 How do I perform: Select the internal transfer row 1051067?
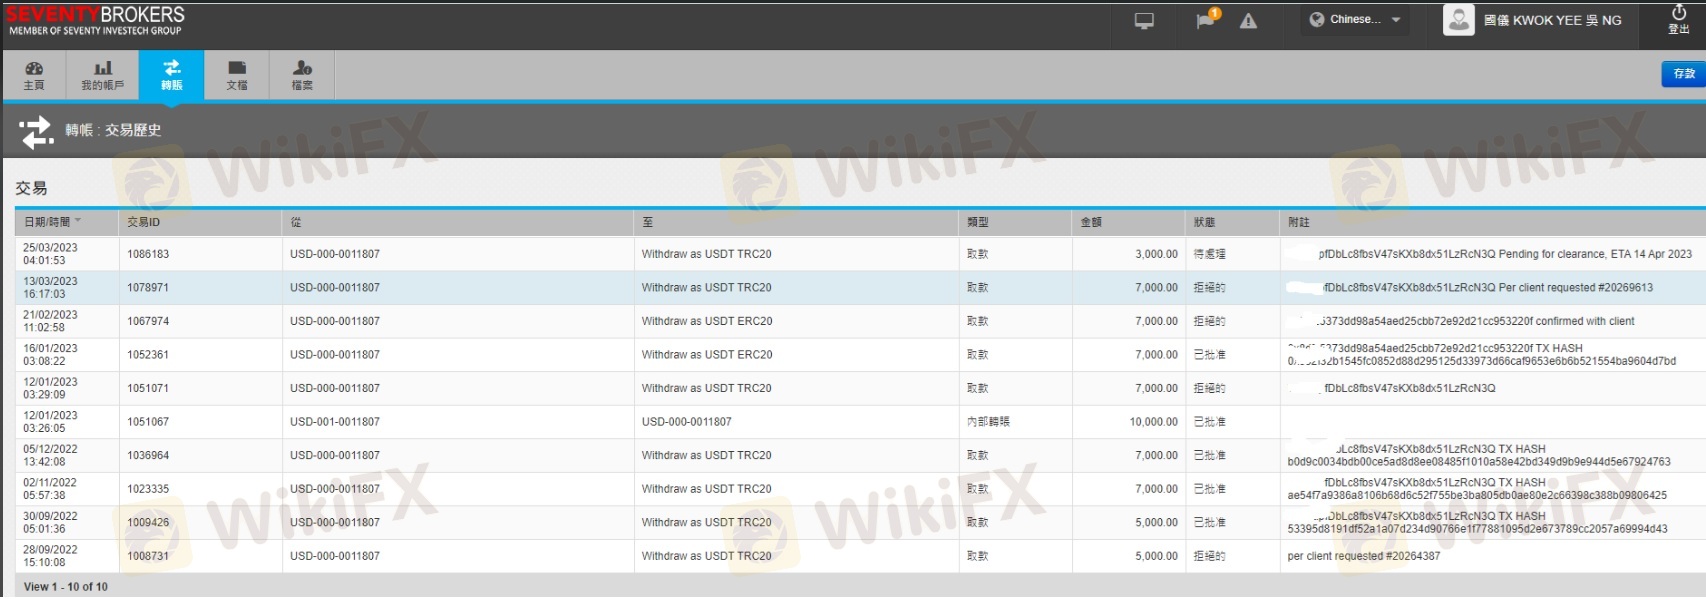(x=148, y=422)
